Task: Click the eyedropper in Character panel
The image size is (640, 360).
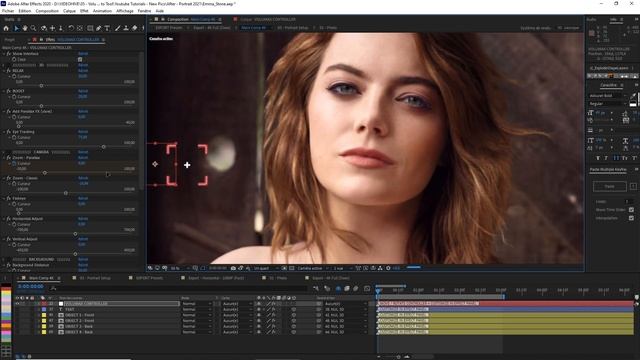Action: [x=633, y=96]
